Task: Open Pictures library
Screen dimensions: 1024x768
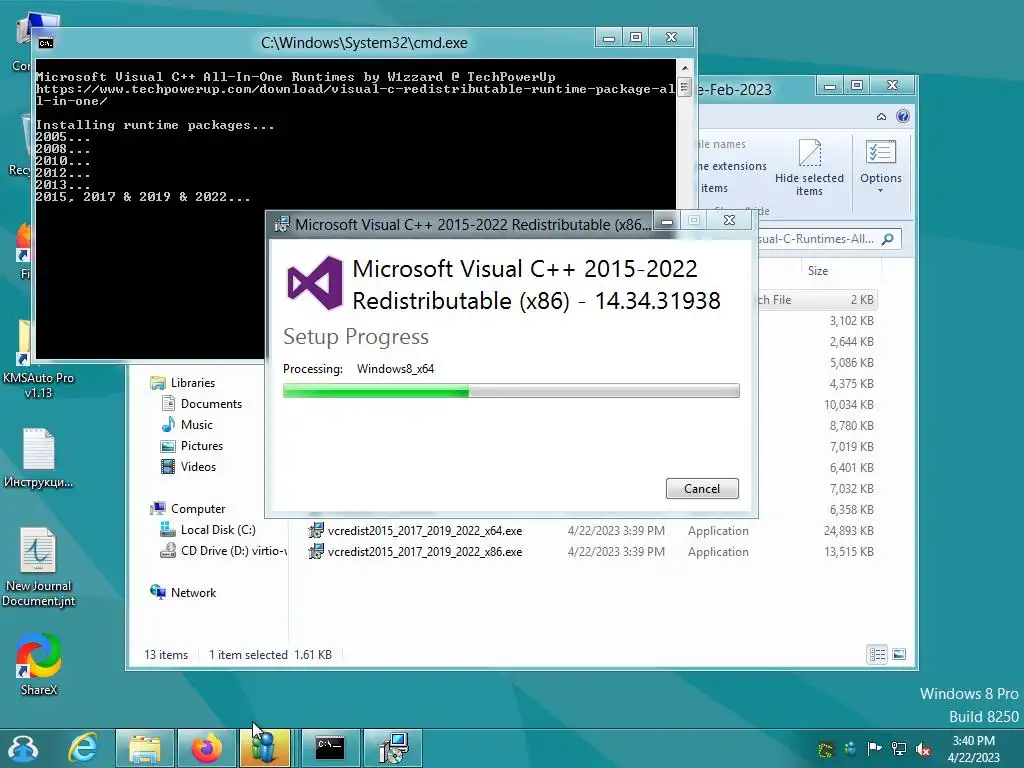Action: [x=201, y=445]
